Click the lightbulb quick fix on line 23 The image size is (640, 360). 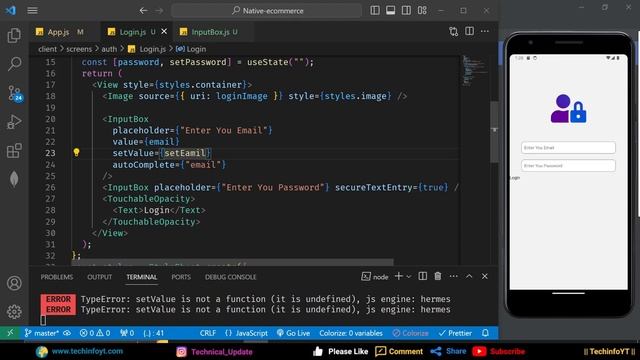click(x=76, y=152)
